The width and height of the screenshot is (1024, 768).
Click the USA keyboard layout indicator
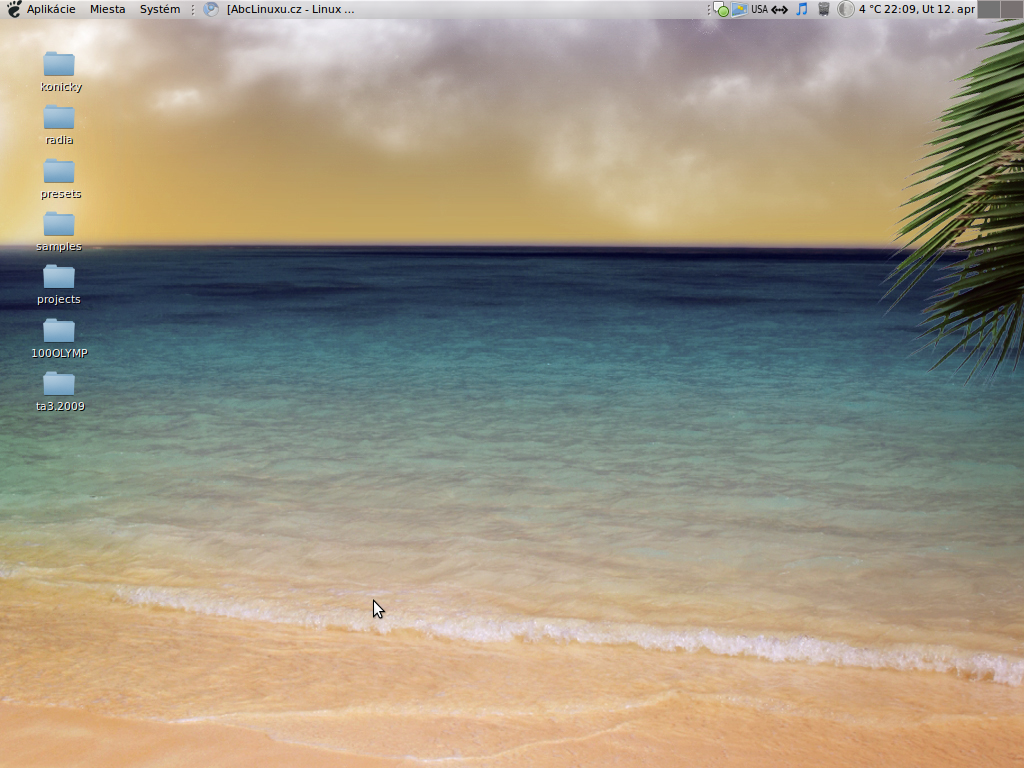coord(759,9)
